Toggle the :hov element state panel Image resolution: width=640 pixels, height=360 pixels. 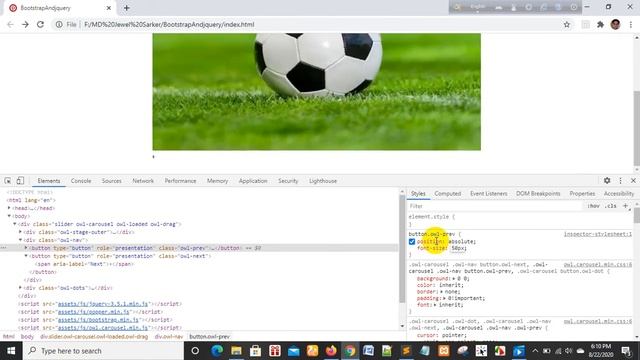[x=593, y=206]
